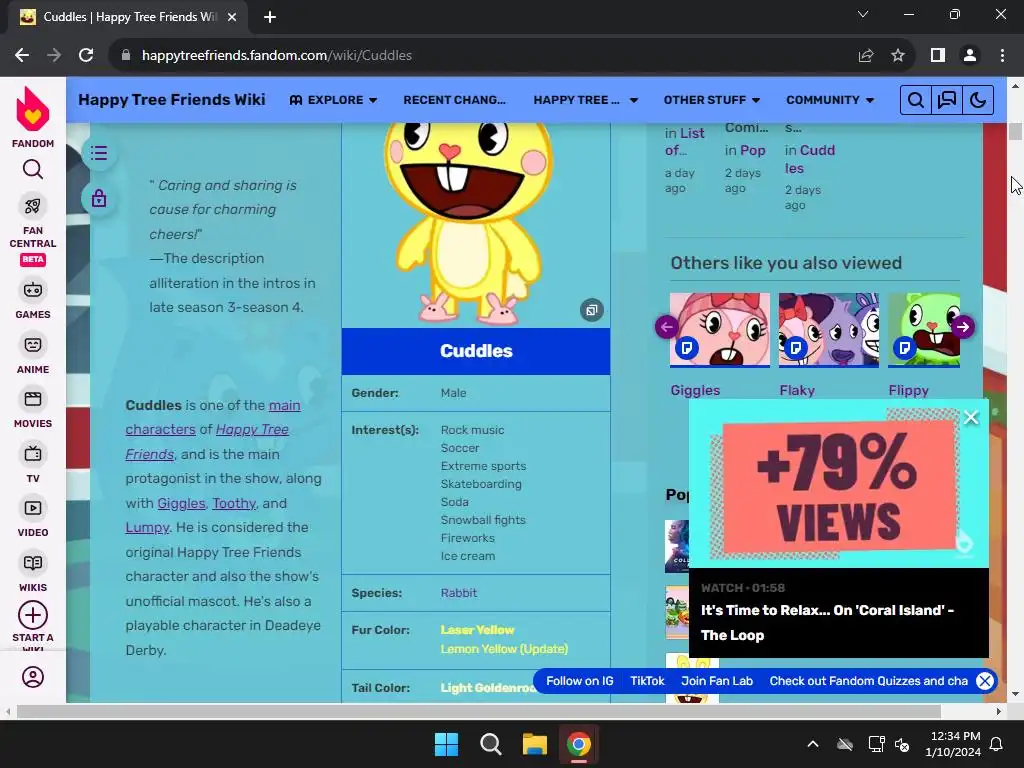Screen dimensions: 1024x768
Task: Open Windows notification bell
Action: [997, 744]
